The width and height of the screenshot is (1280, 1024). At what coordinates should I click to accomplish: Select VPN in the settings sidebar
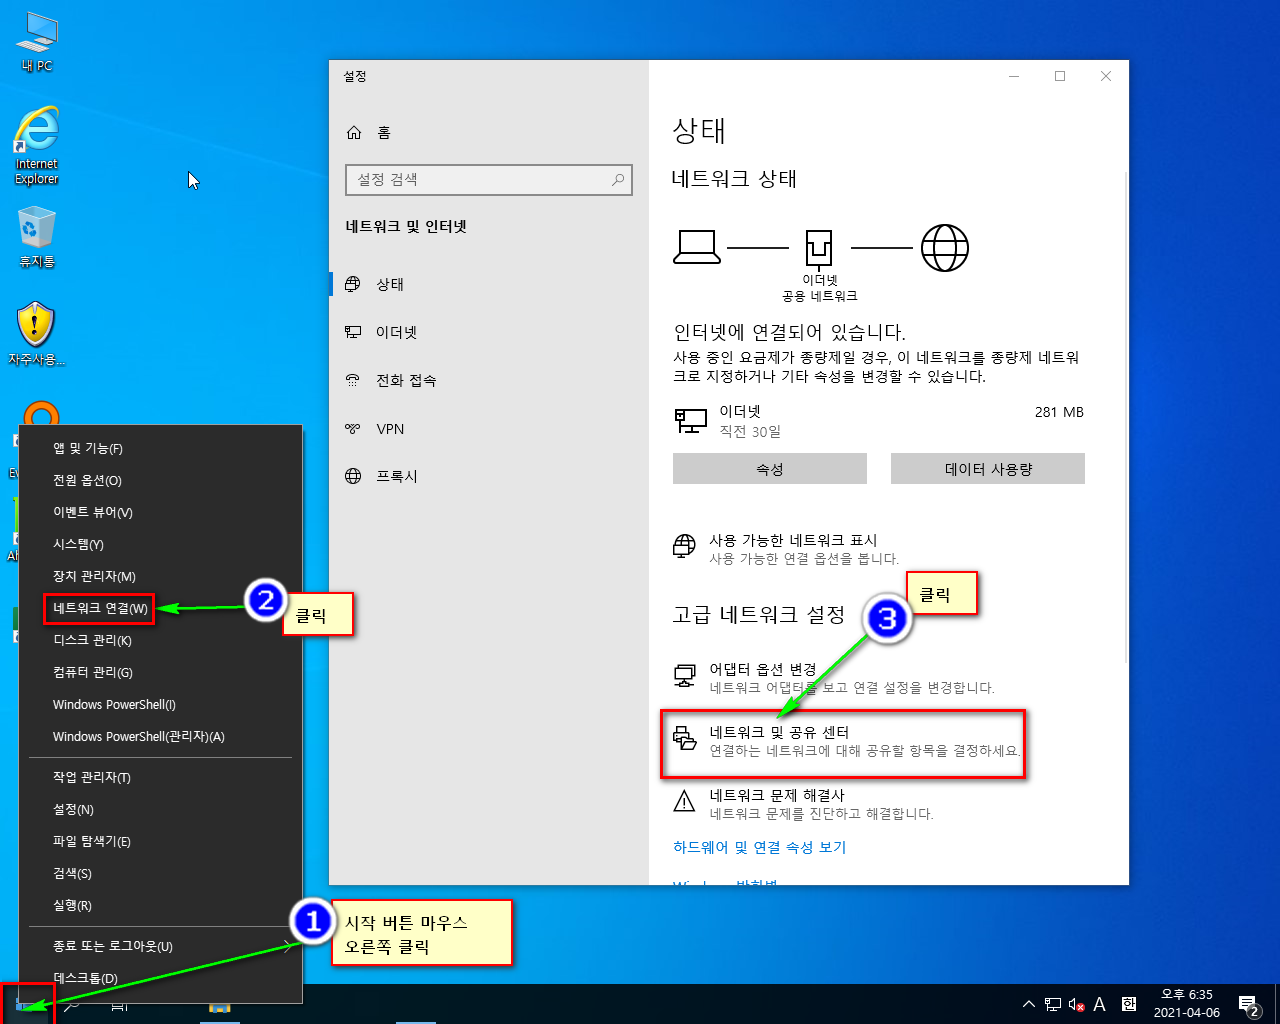390,429
